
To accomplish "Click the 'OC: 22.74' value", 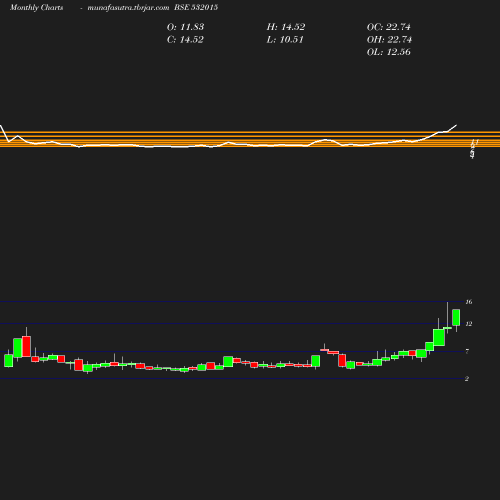I will 389,27.
